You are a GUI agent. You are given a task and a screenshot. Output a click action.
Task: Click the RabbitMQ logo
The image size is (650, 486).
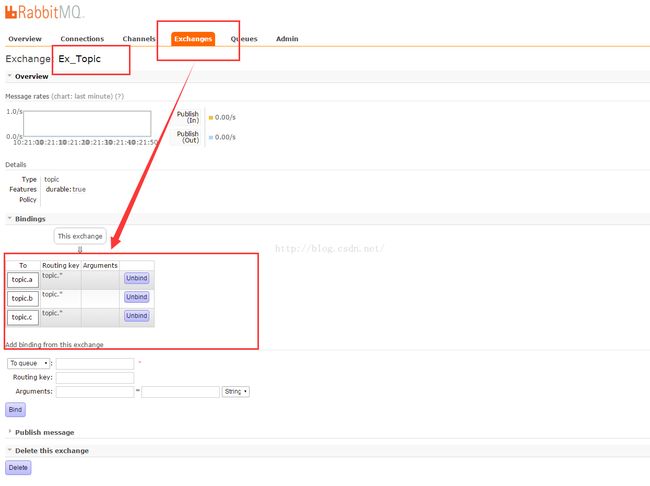tap(44, 12)
